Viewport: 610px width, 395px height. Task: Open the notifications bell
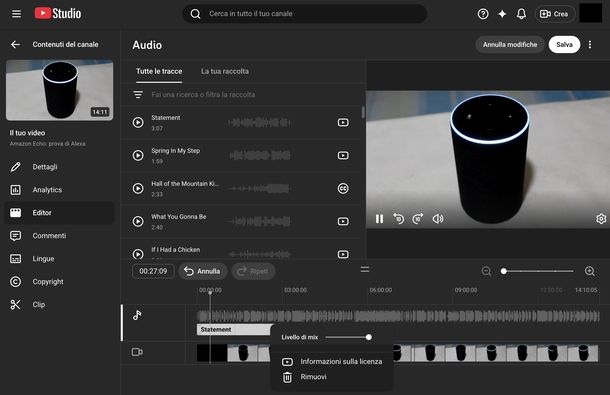click(x=521, y=14)
